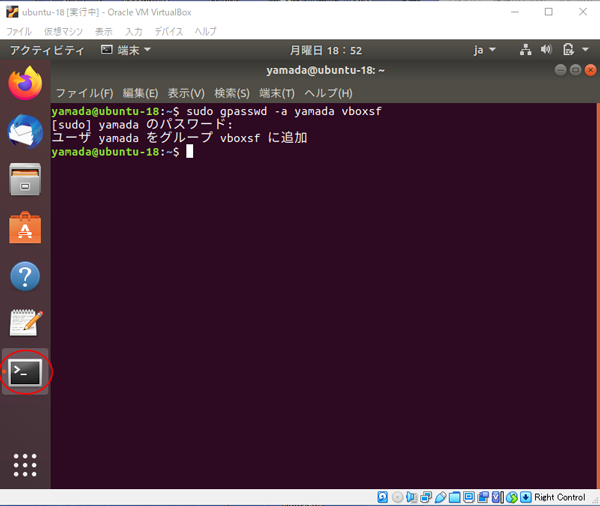The image size is (600, 506).
Task: Click the Right Control host key label
Action: pos(560,497)
